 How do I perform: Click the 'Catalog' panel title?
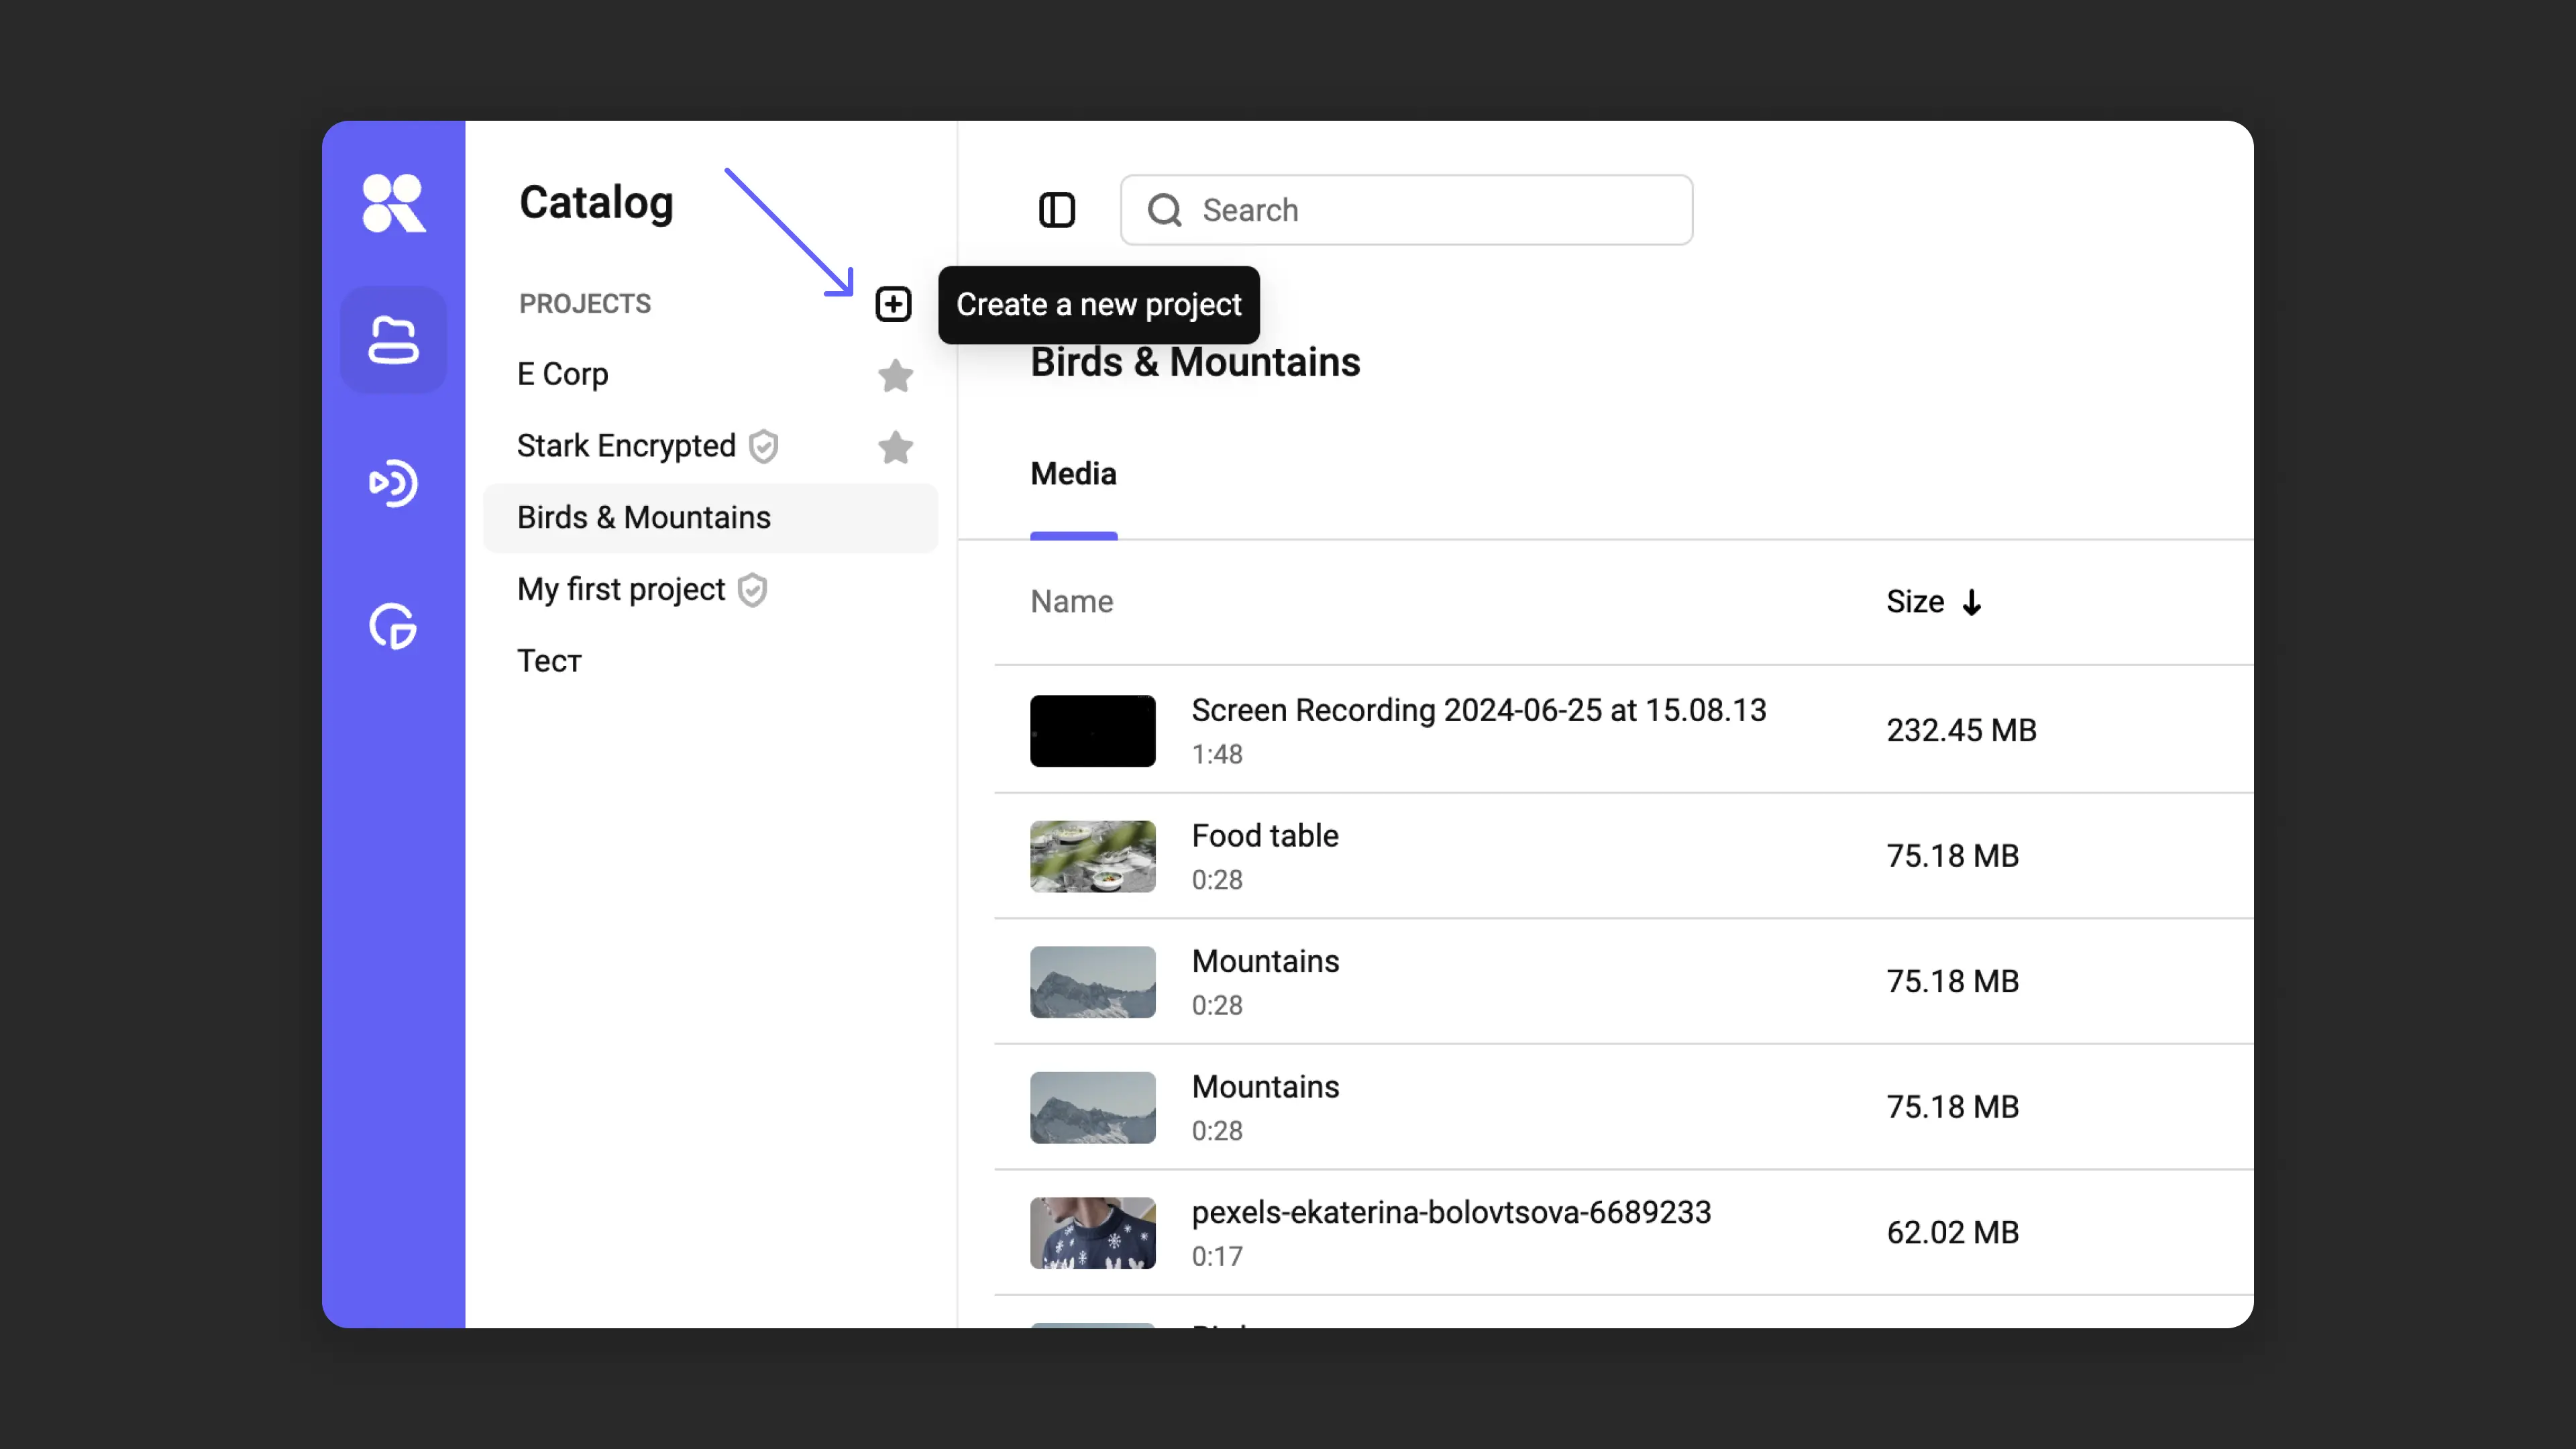[x=597, y=203]
